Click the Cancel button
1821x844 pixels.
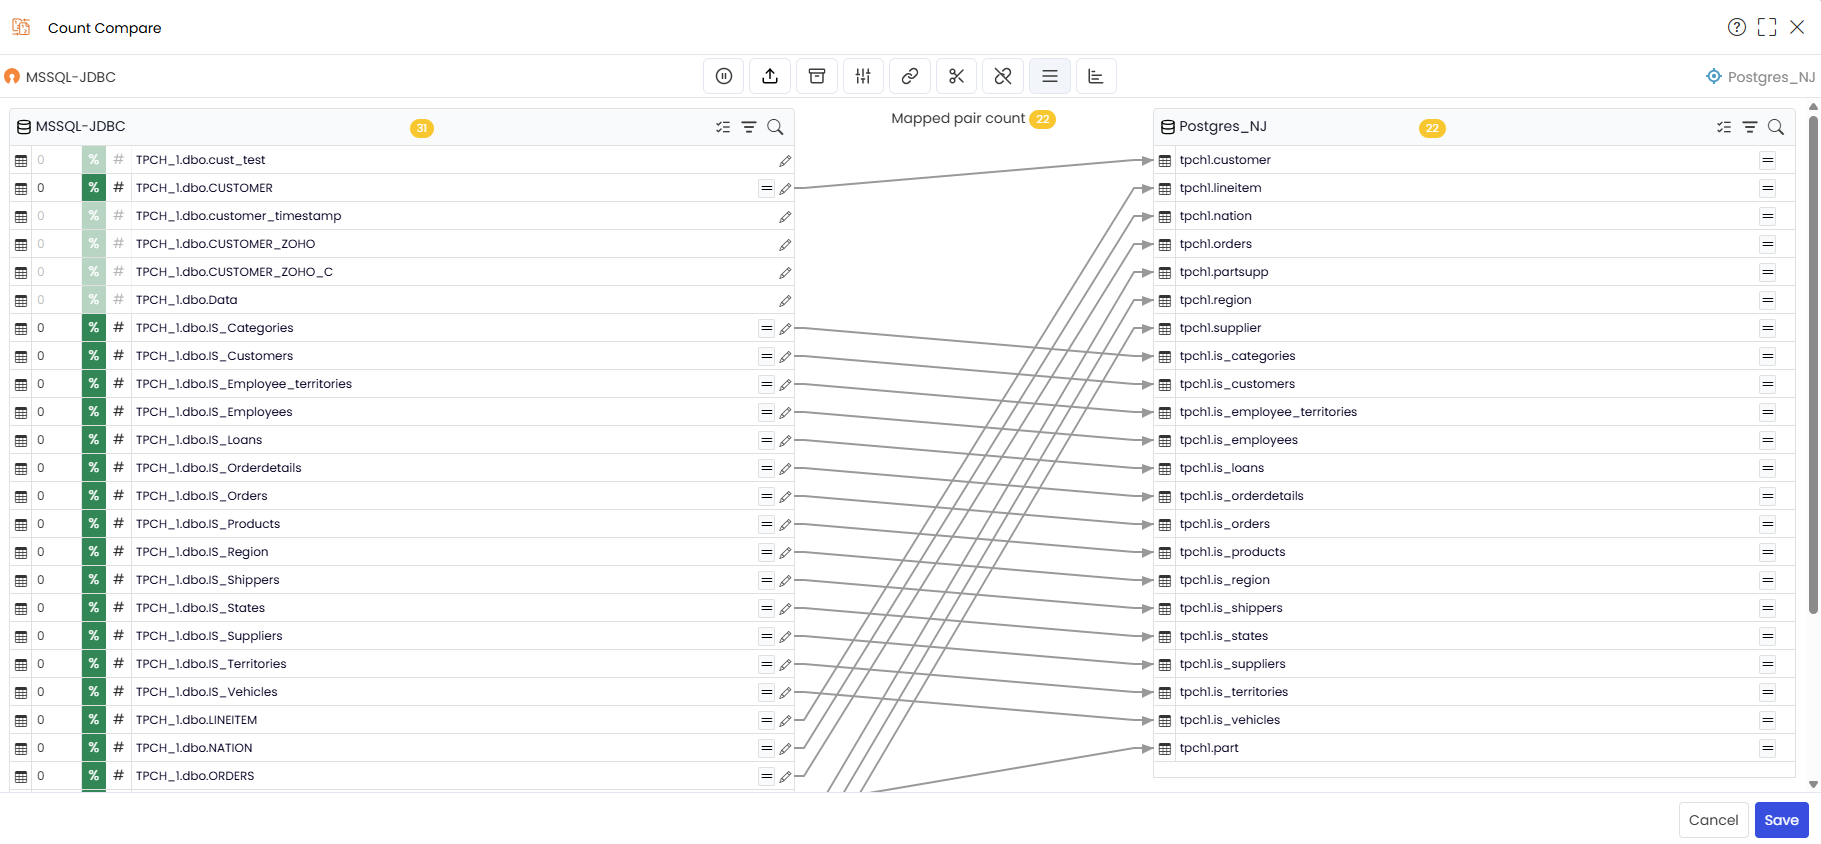[x=1713, y=820]
